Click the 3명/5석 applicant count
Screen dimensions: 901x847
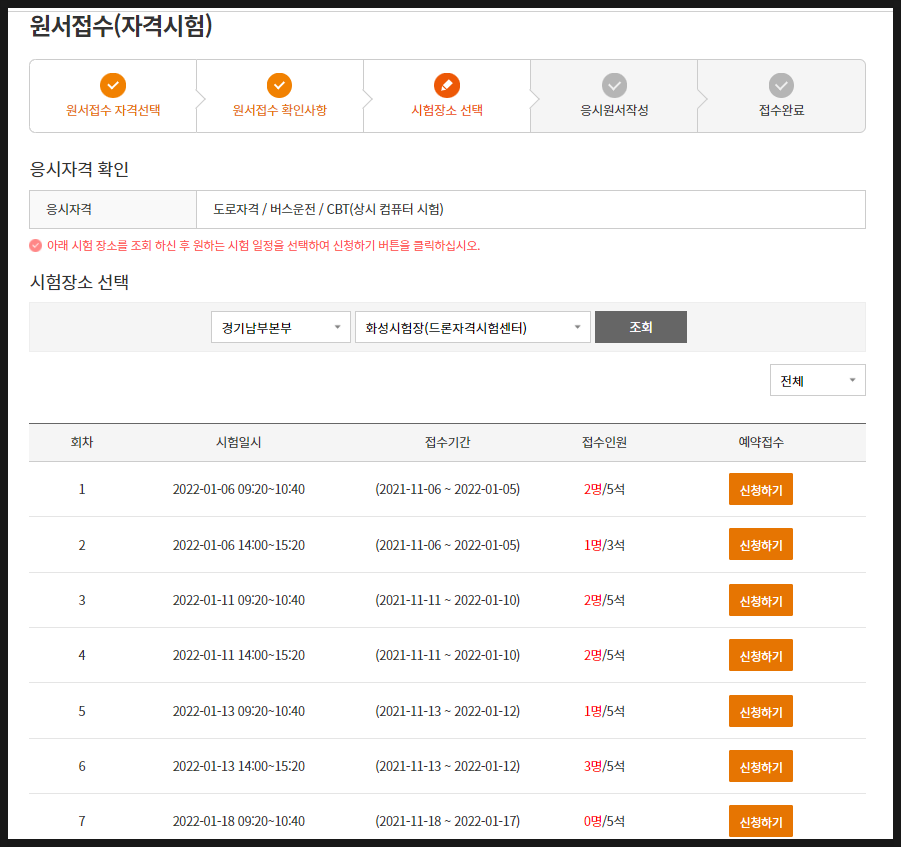[x=604, y=766]
